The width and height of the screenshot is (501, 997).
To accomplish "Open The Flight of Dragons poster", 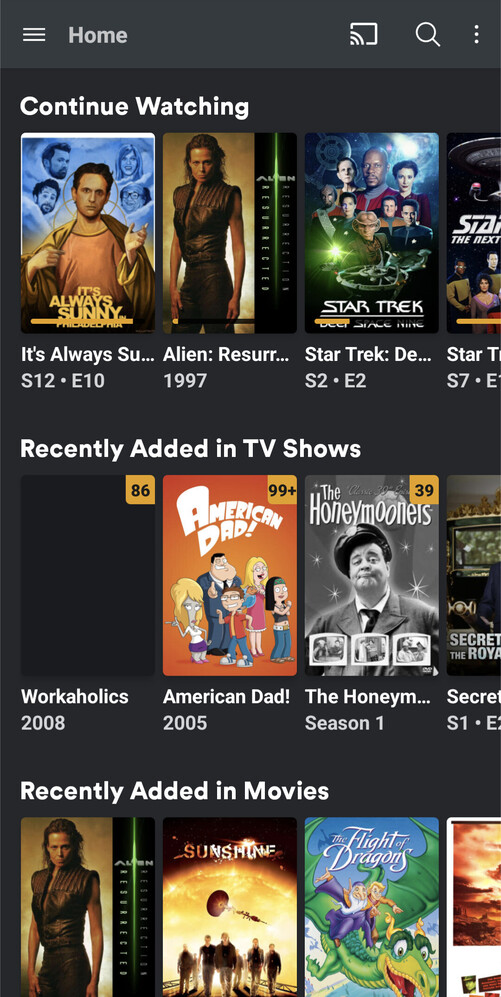I will coord(371,907).
